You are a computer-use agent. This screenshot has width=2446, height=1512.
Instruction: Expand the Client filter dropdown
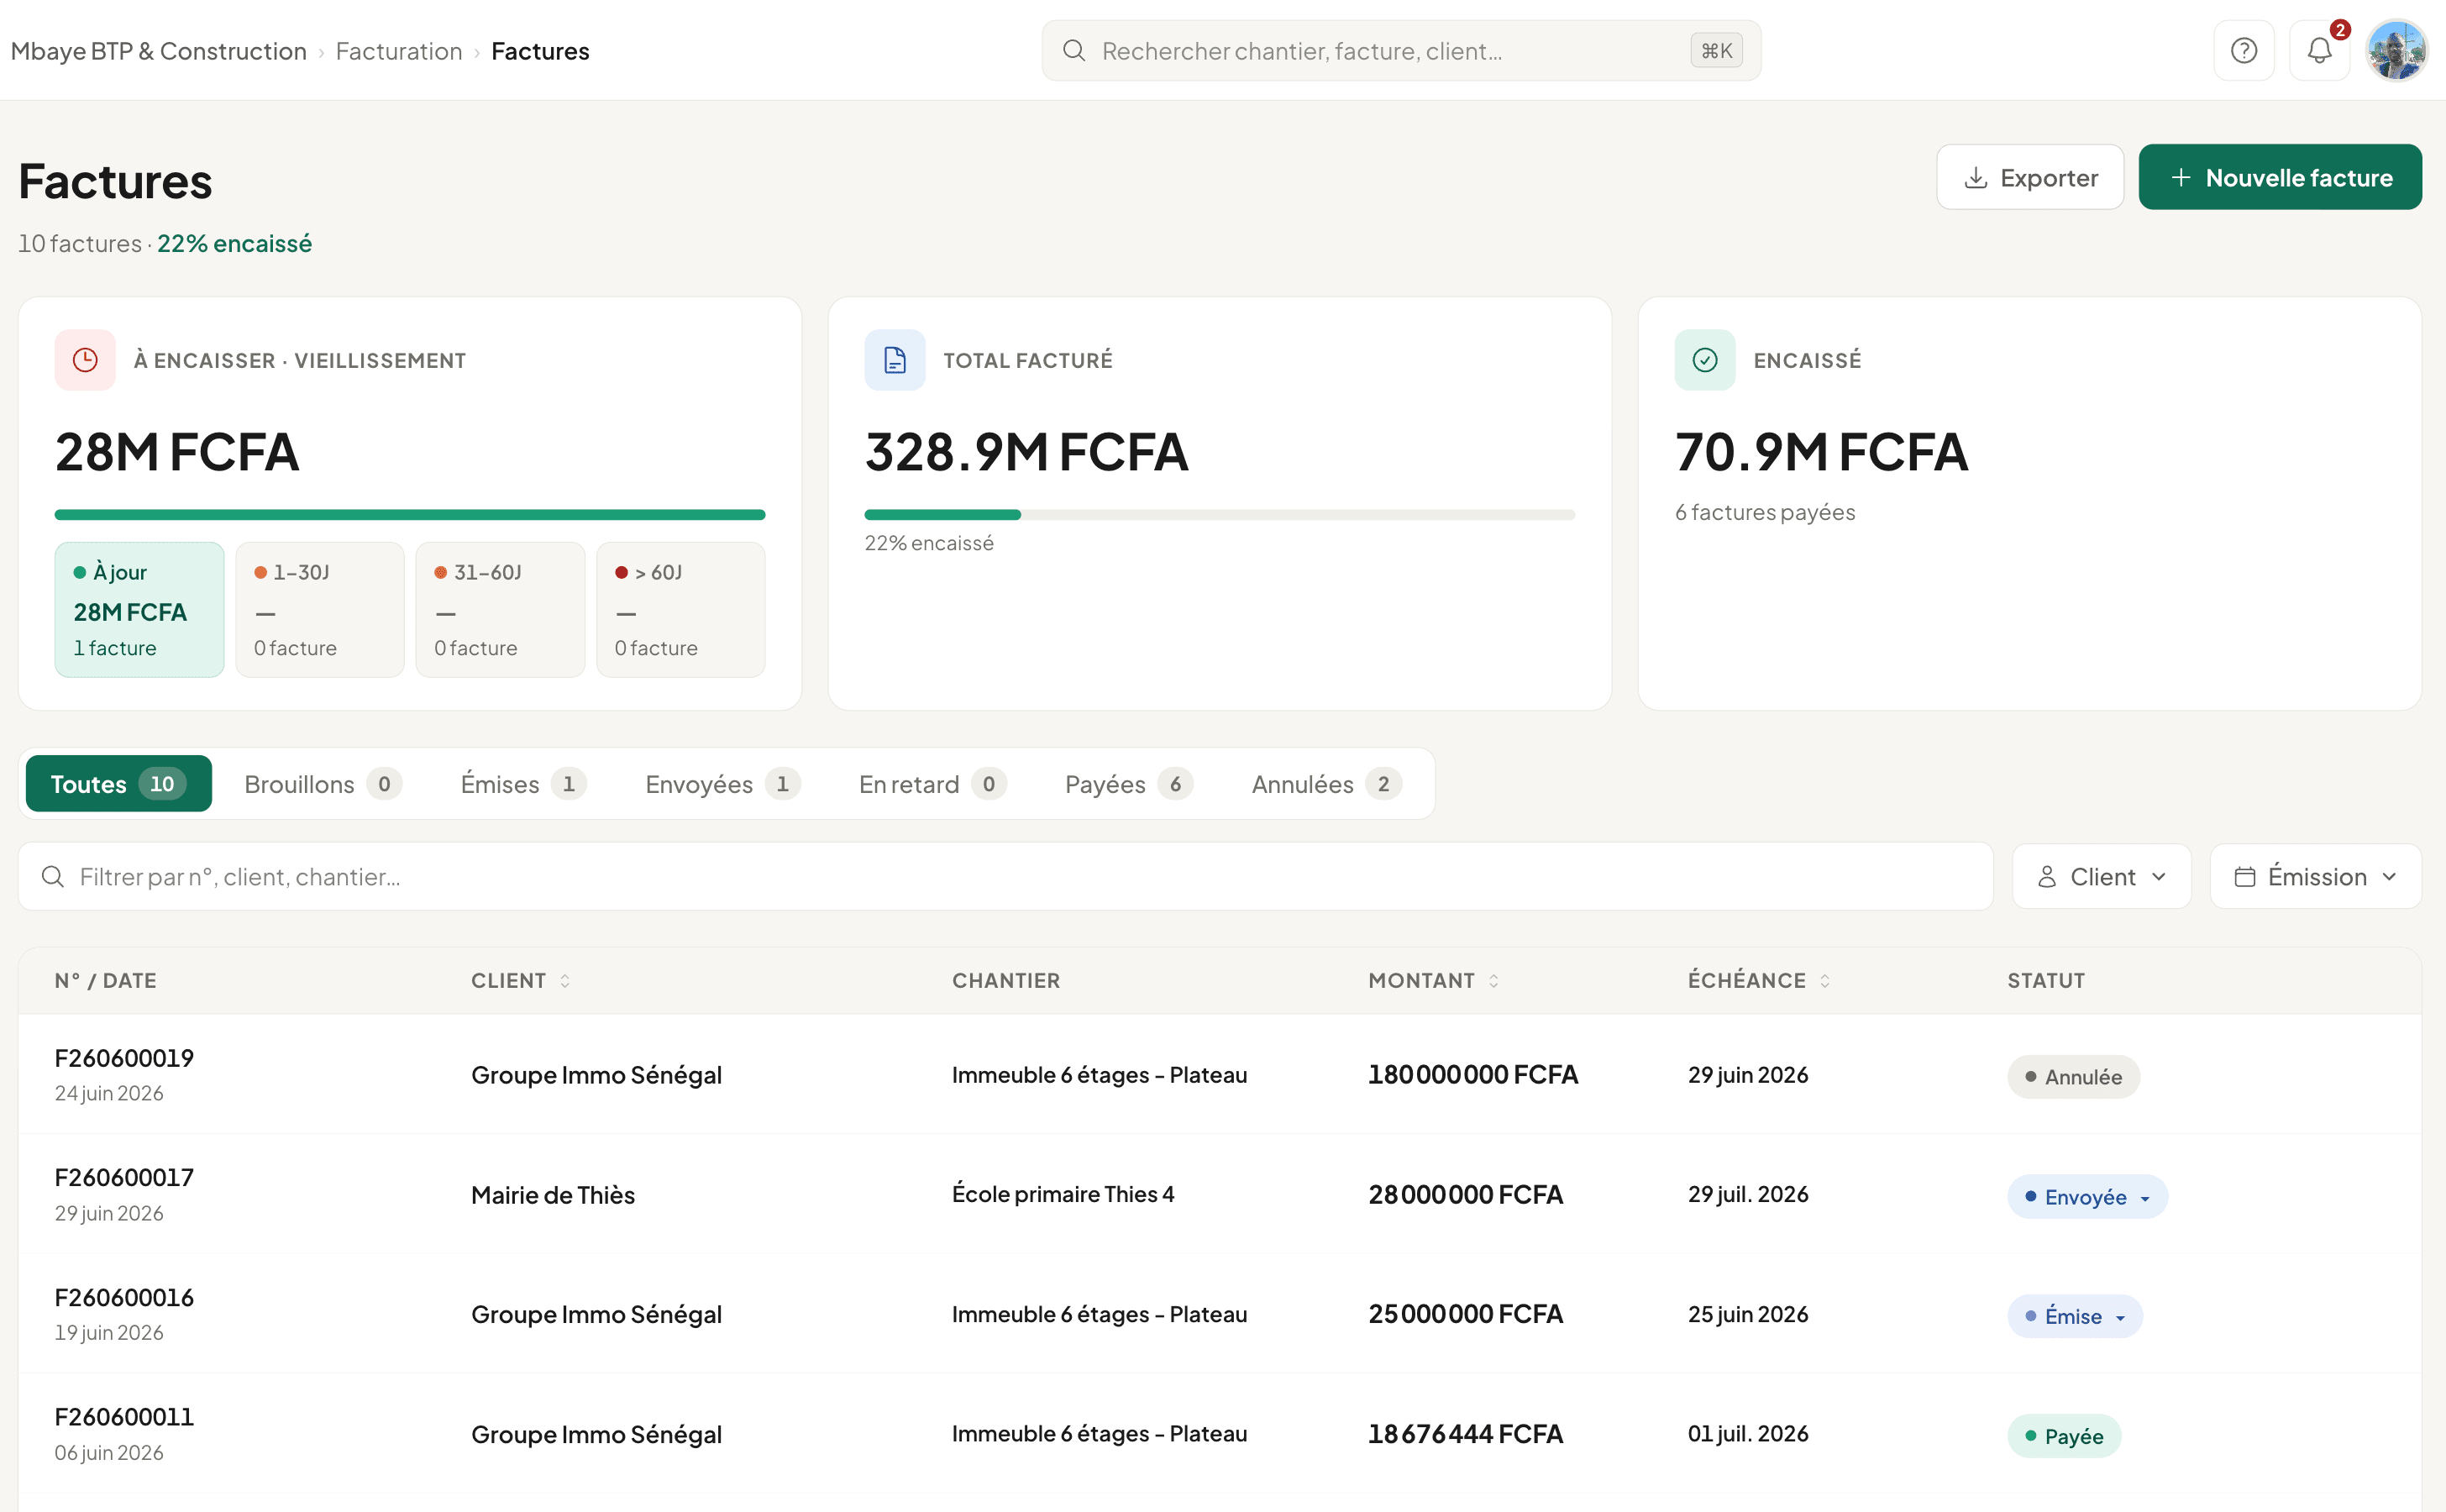tap(2102, 877)
